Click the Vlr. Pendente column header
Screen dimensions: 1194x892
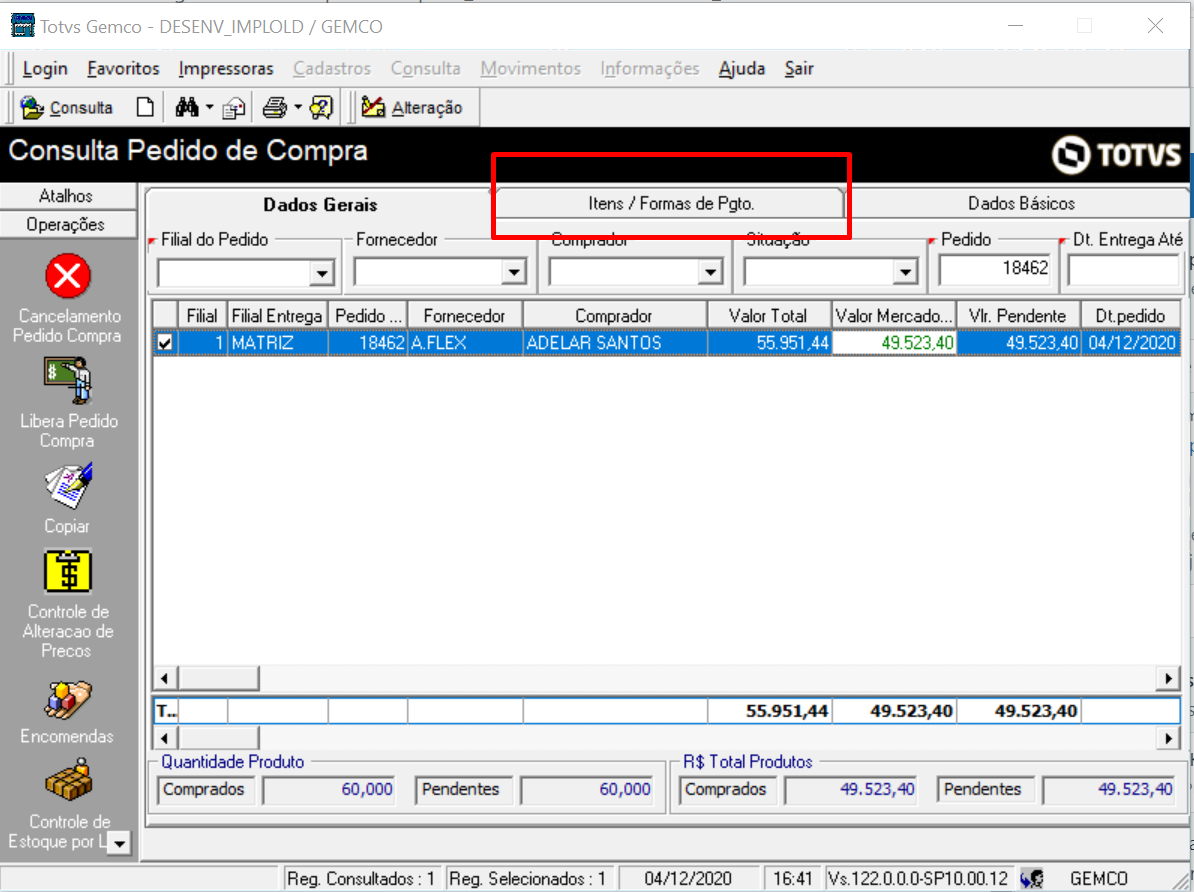tap(1017, 315)
